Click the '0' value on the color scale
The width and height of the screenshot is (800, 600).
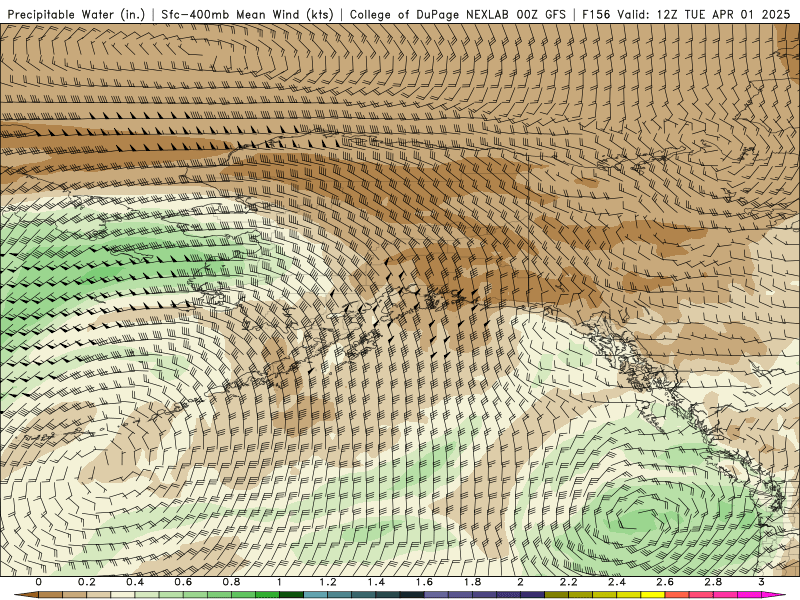coord(39,582)
